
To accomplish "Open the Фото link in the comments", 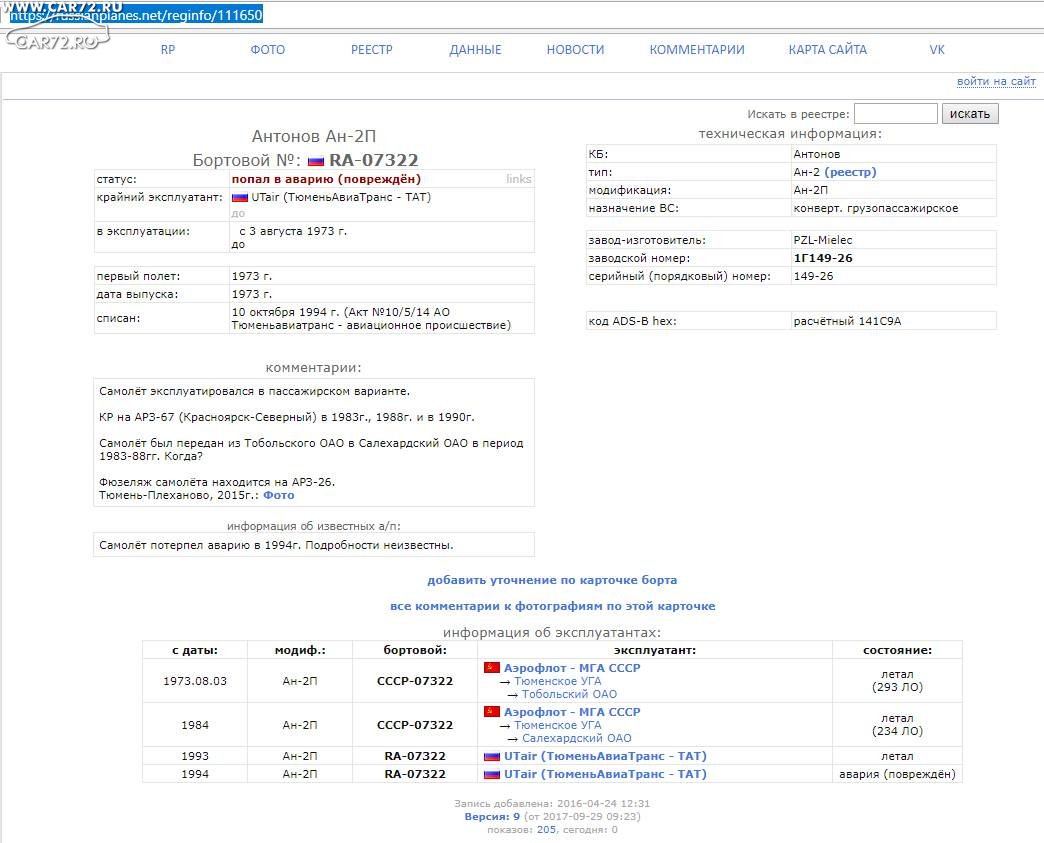I will (x=278, y=495).
